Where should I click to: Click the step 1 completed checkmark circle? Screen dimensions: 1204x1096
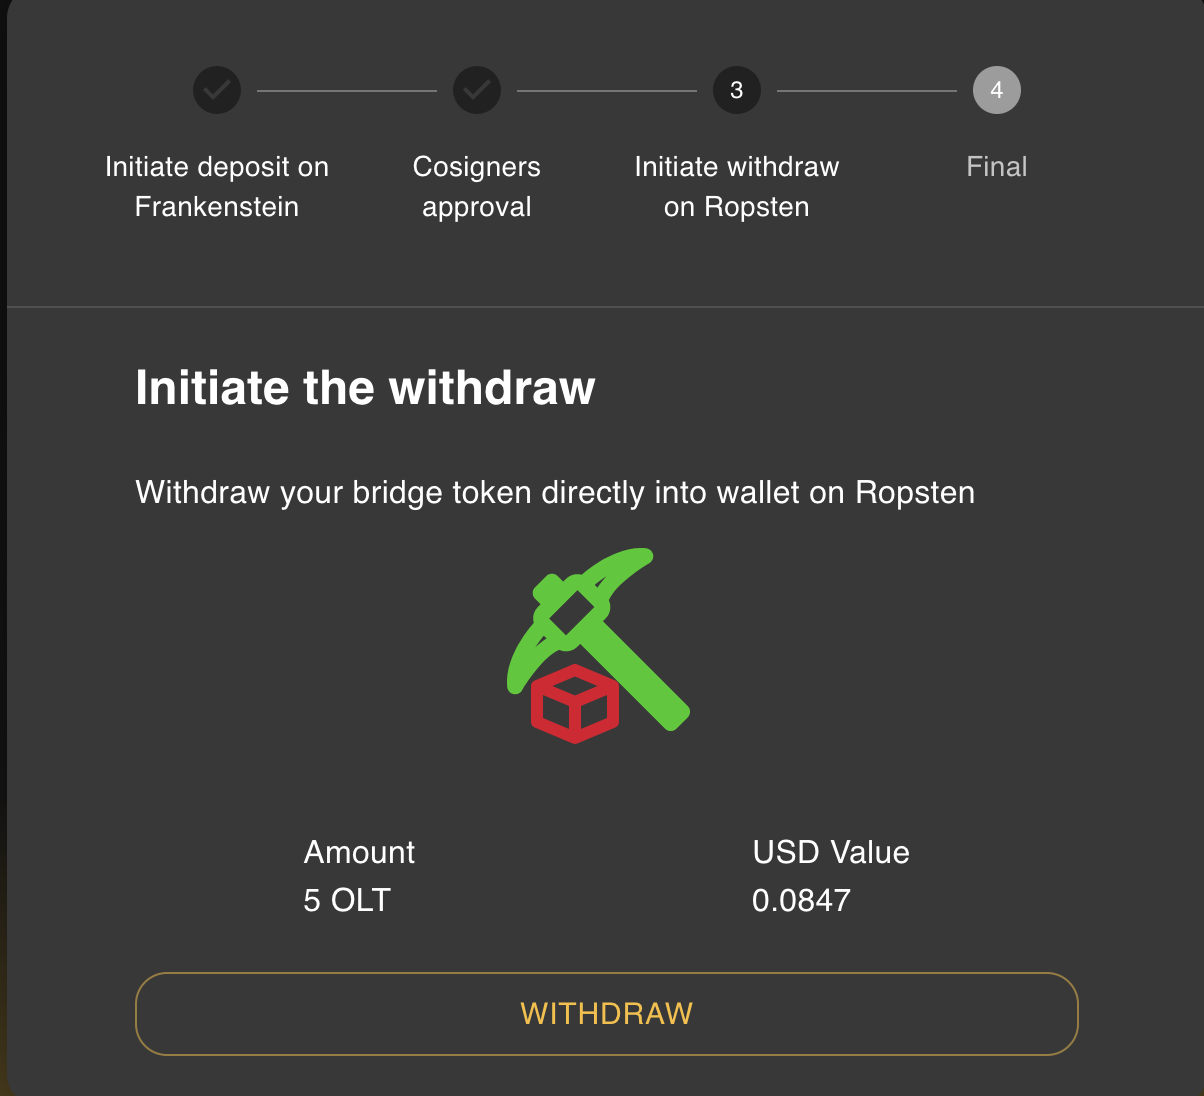pos(217,91)
